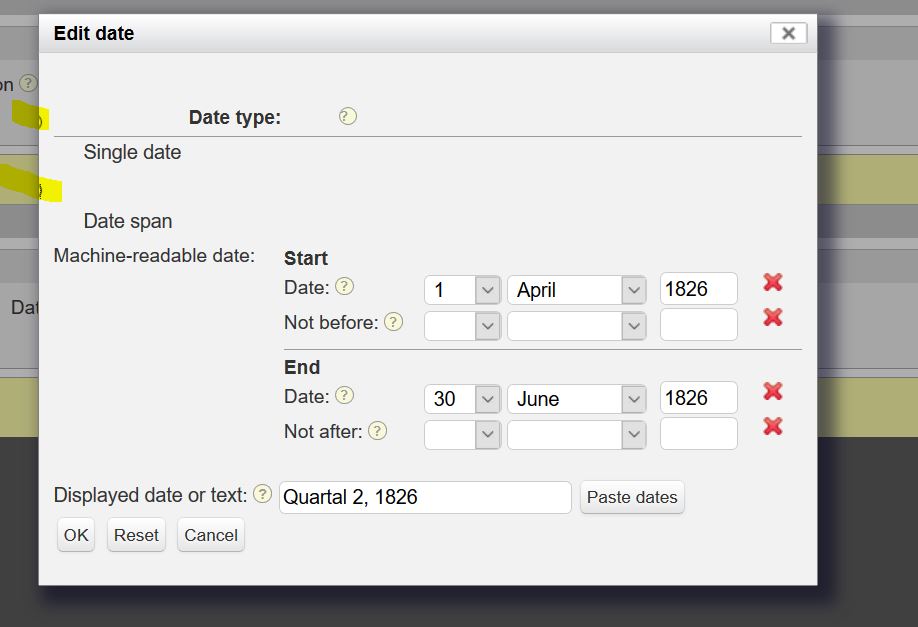Click the End Date year field 1826

698,398
